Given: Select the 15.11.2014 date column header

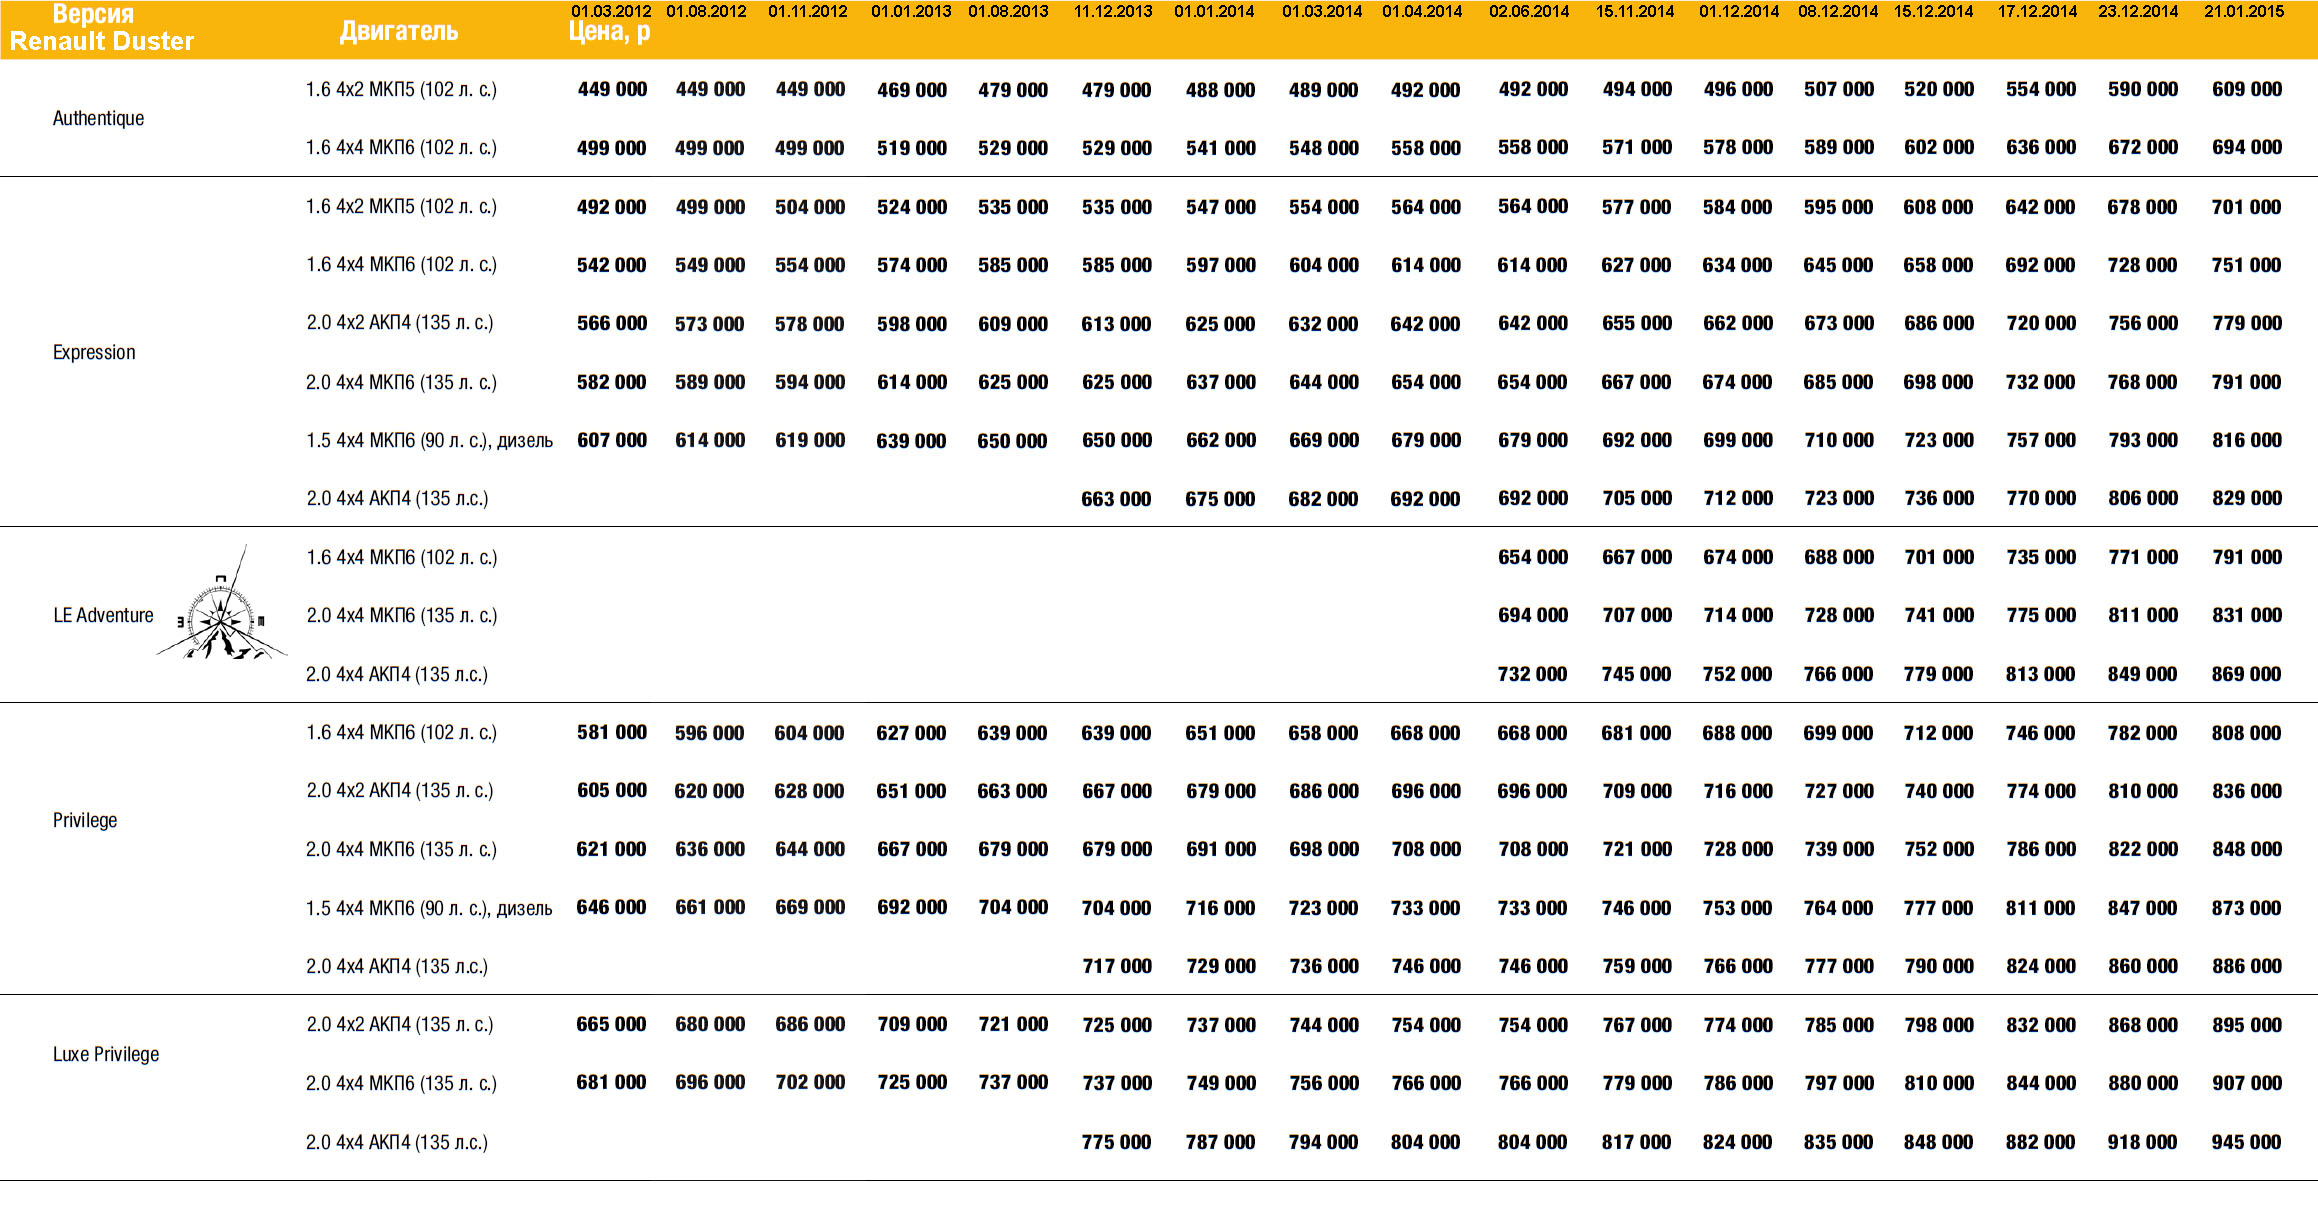Looking at the screenshot, I should 1635,11.
